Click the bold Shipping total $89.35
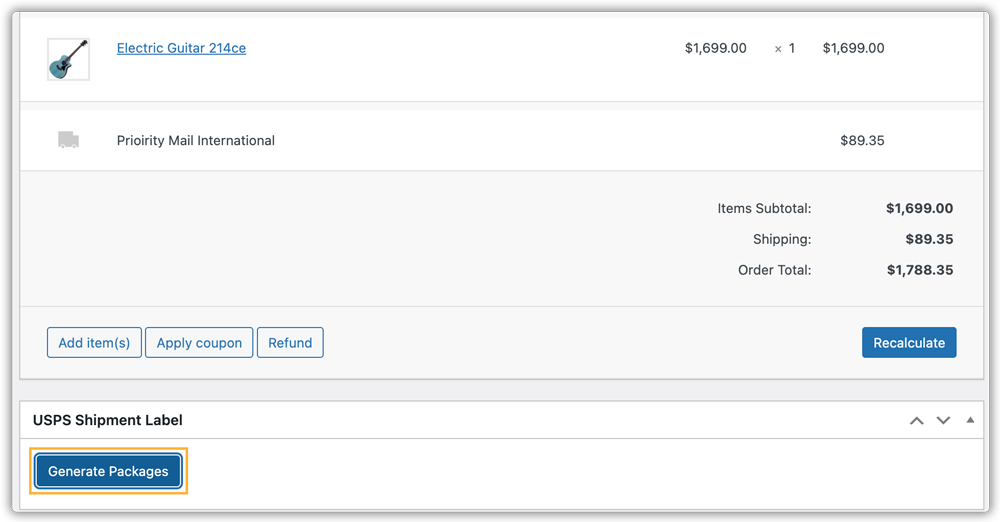Image resolution: width=1000 pixels, height=522 pixels. [929, 240]
